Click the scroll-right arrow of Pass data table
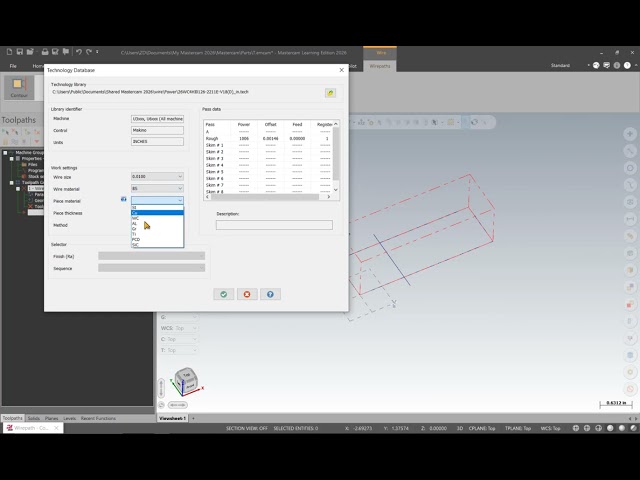The height and width of the screenshot is (480, 640). tap(329, 197)
